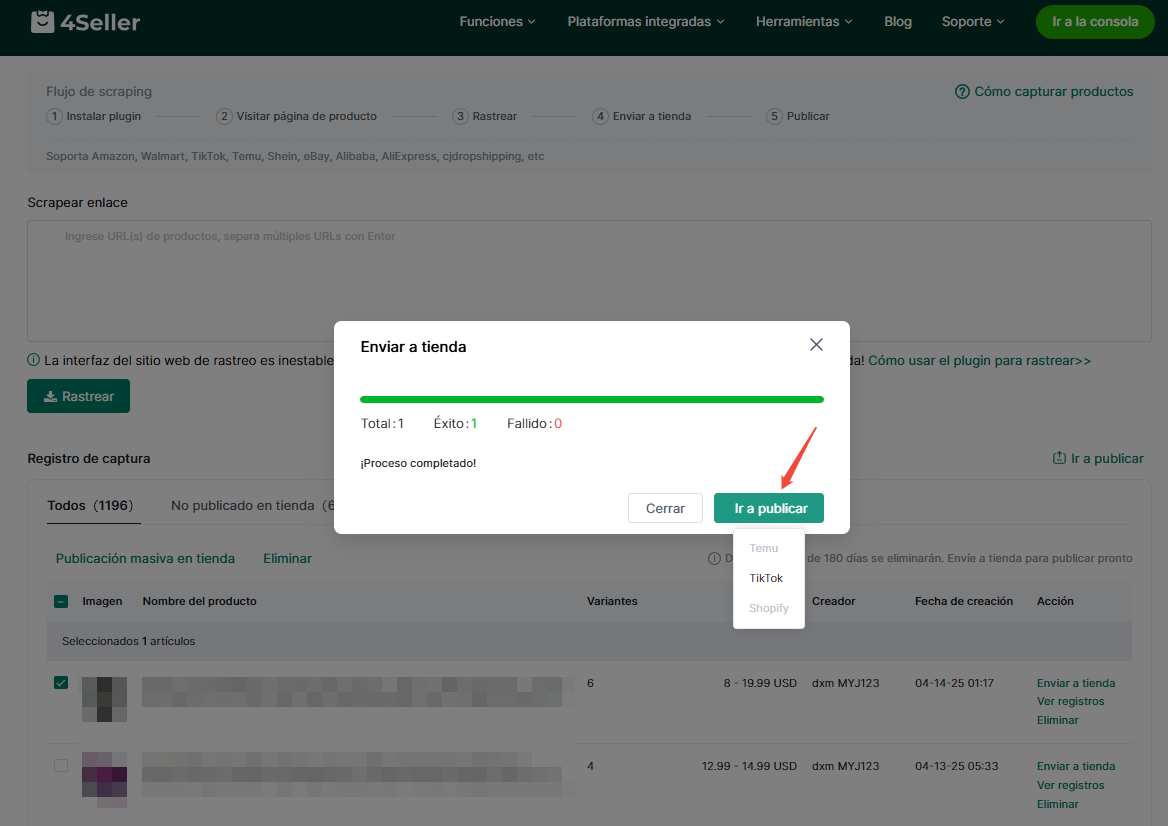This screenshot has height=826, width=1168.
Task: Click the first product thumbnail image
Action: tap(104, 699)
